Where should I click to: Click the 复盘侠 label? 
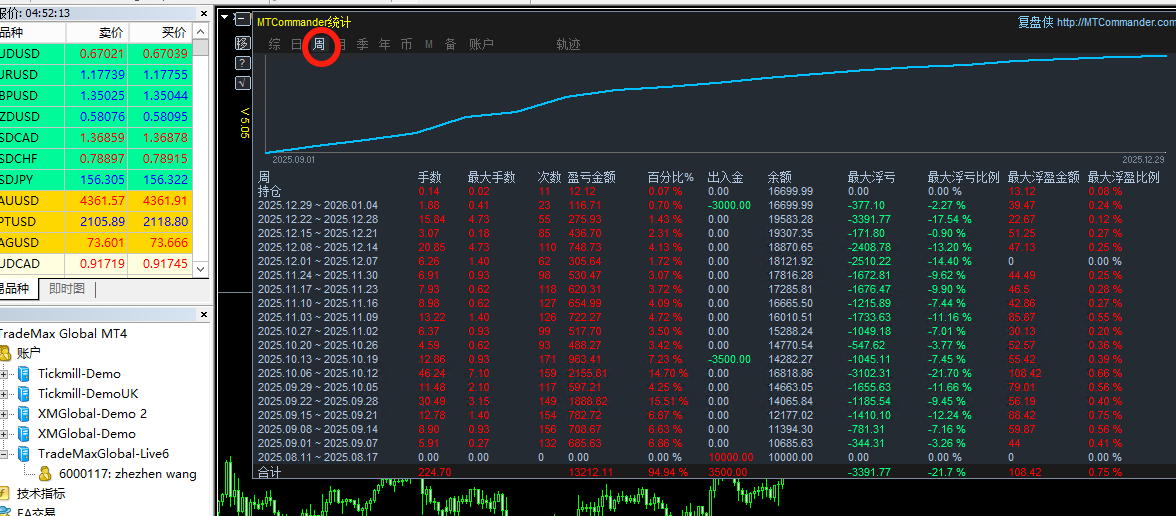pos(1035,22)
